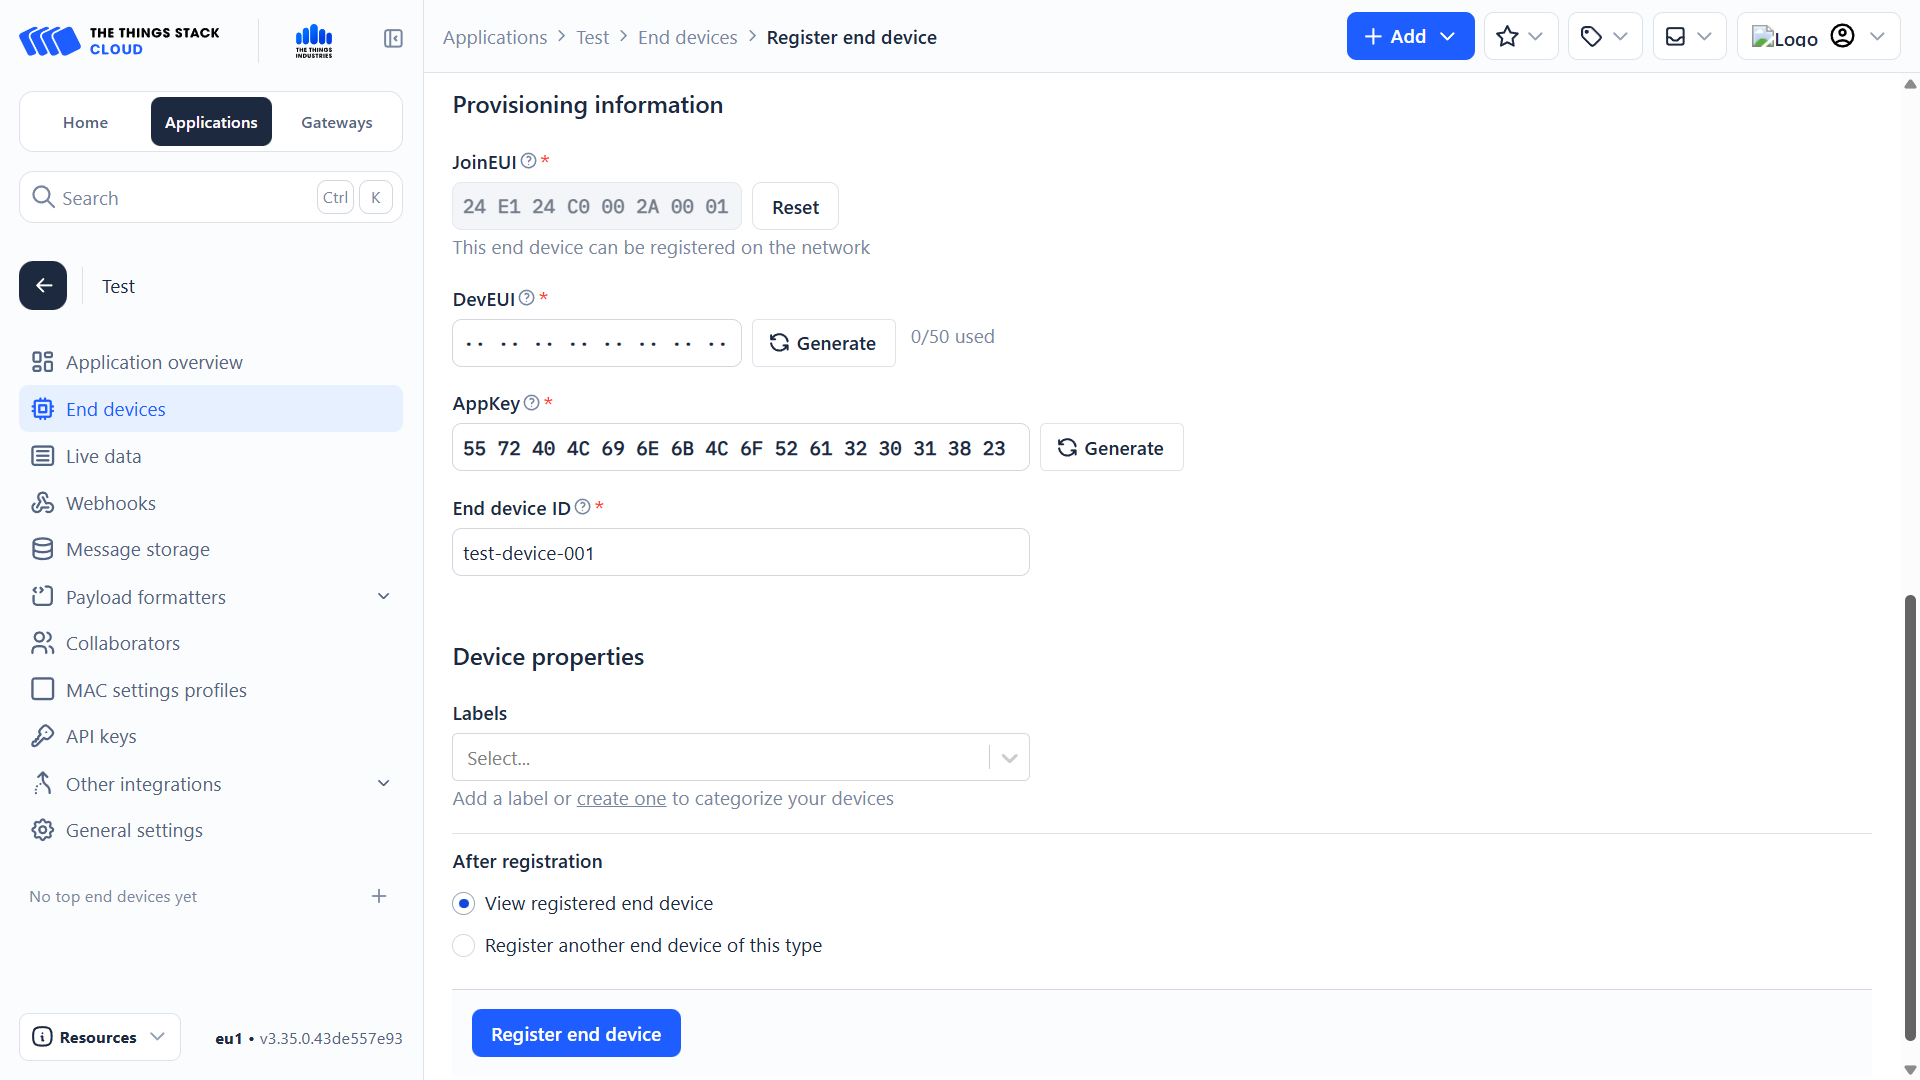Click the DevEUI input field
Image resolution: width=1920 pixels, height=1080 pixels.
[596, 344]
